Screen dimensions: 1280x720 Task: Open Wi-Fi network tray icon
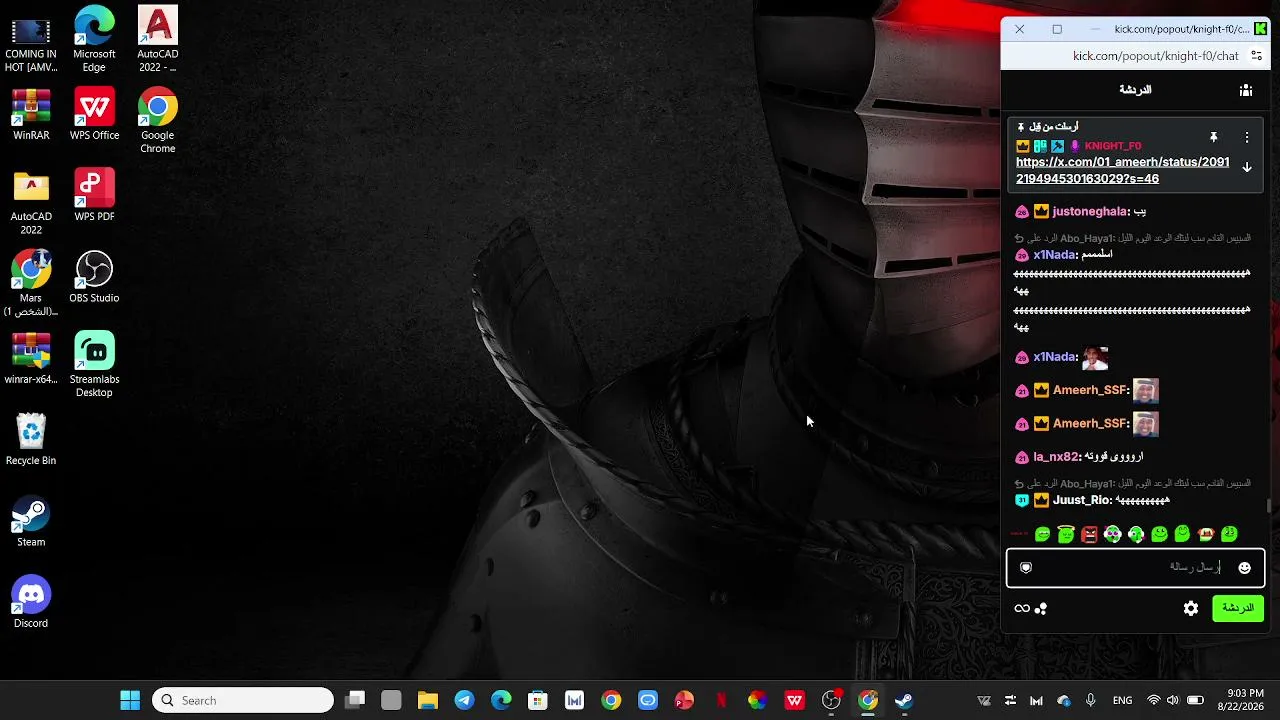point(1154,700)
